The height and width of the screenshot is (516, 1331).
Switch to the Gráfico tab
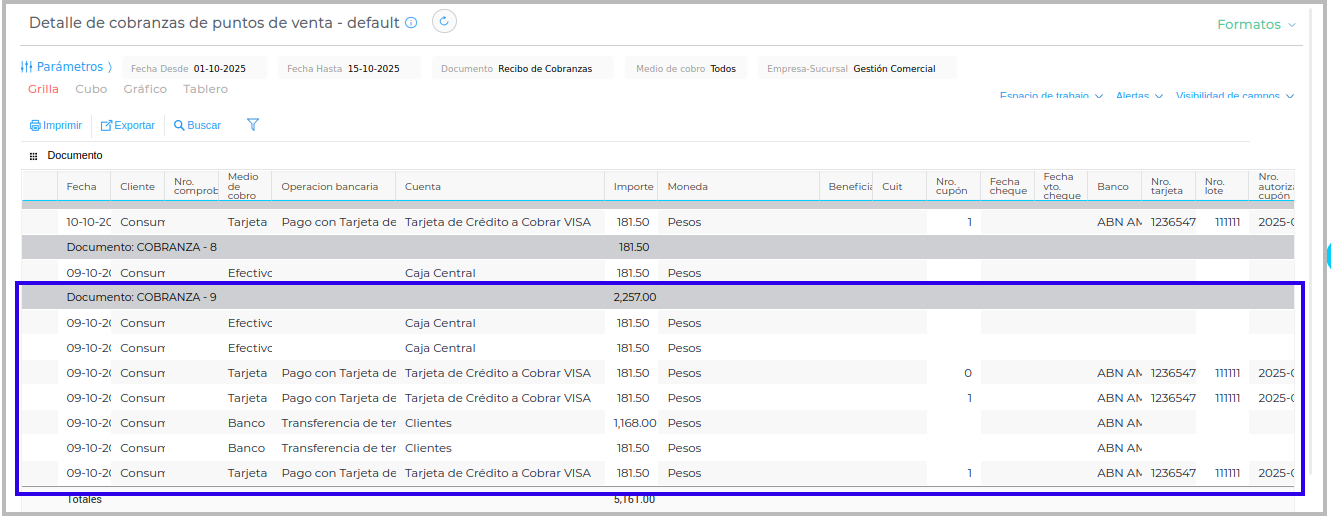[145, 89]
